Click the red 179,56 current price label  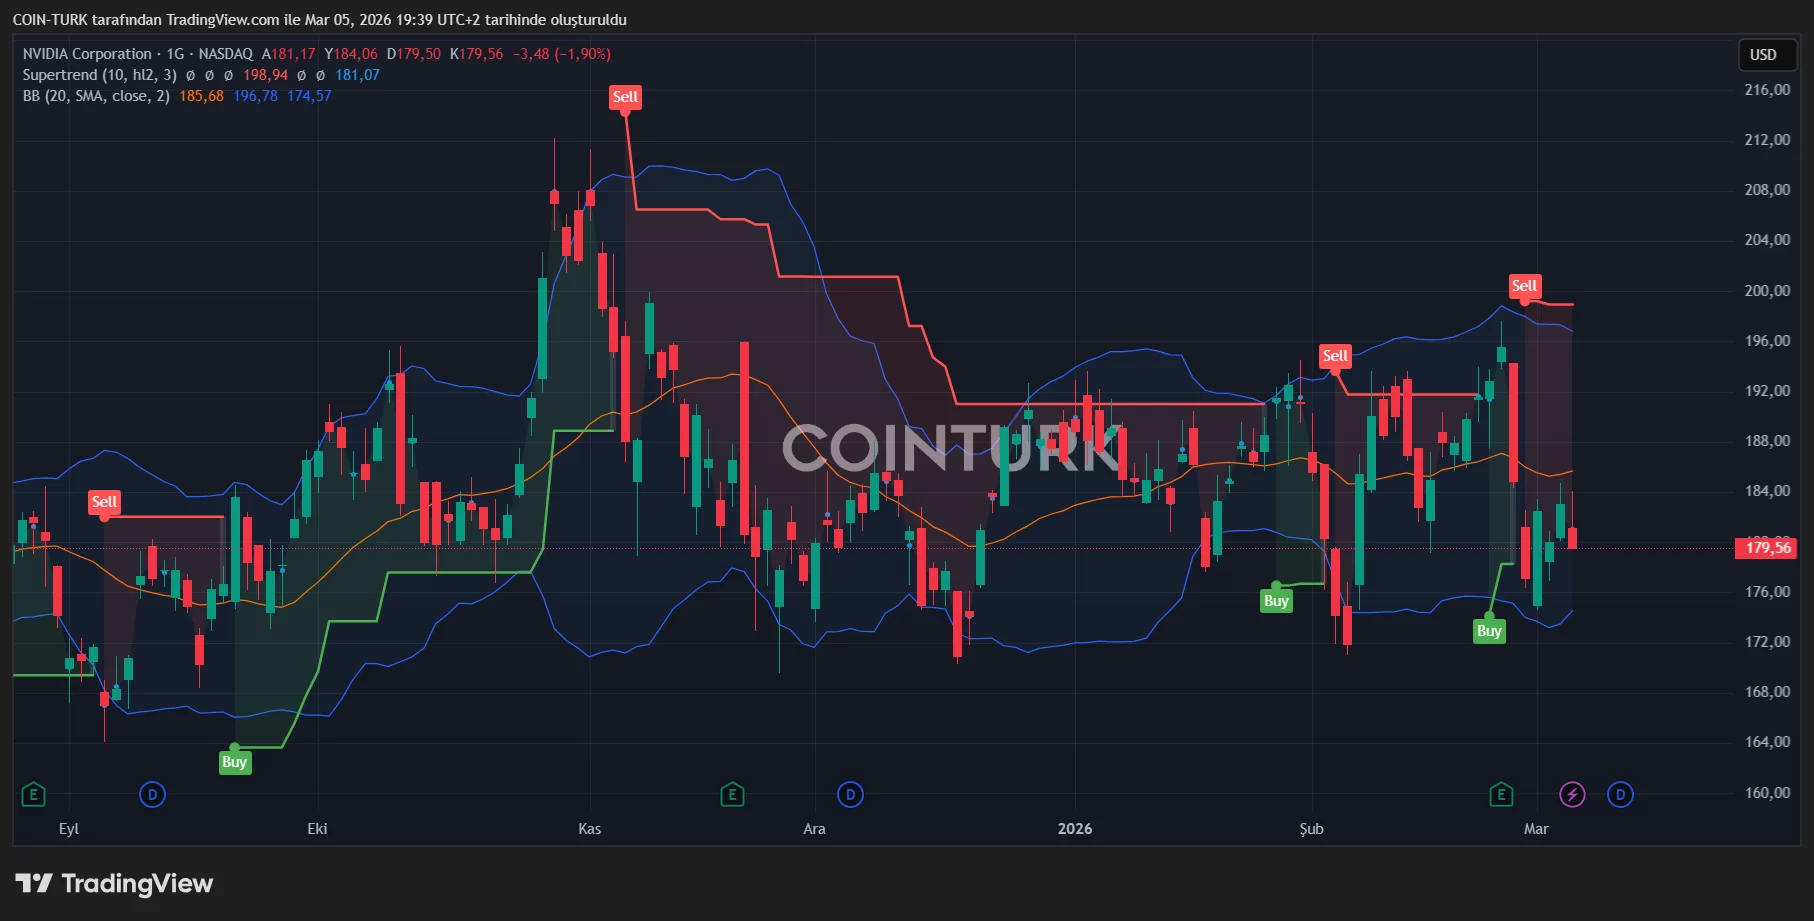pyautogui.click(x=1767, y=548)
